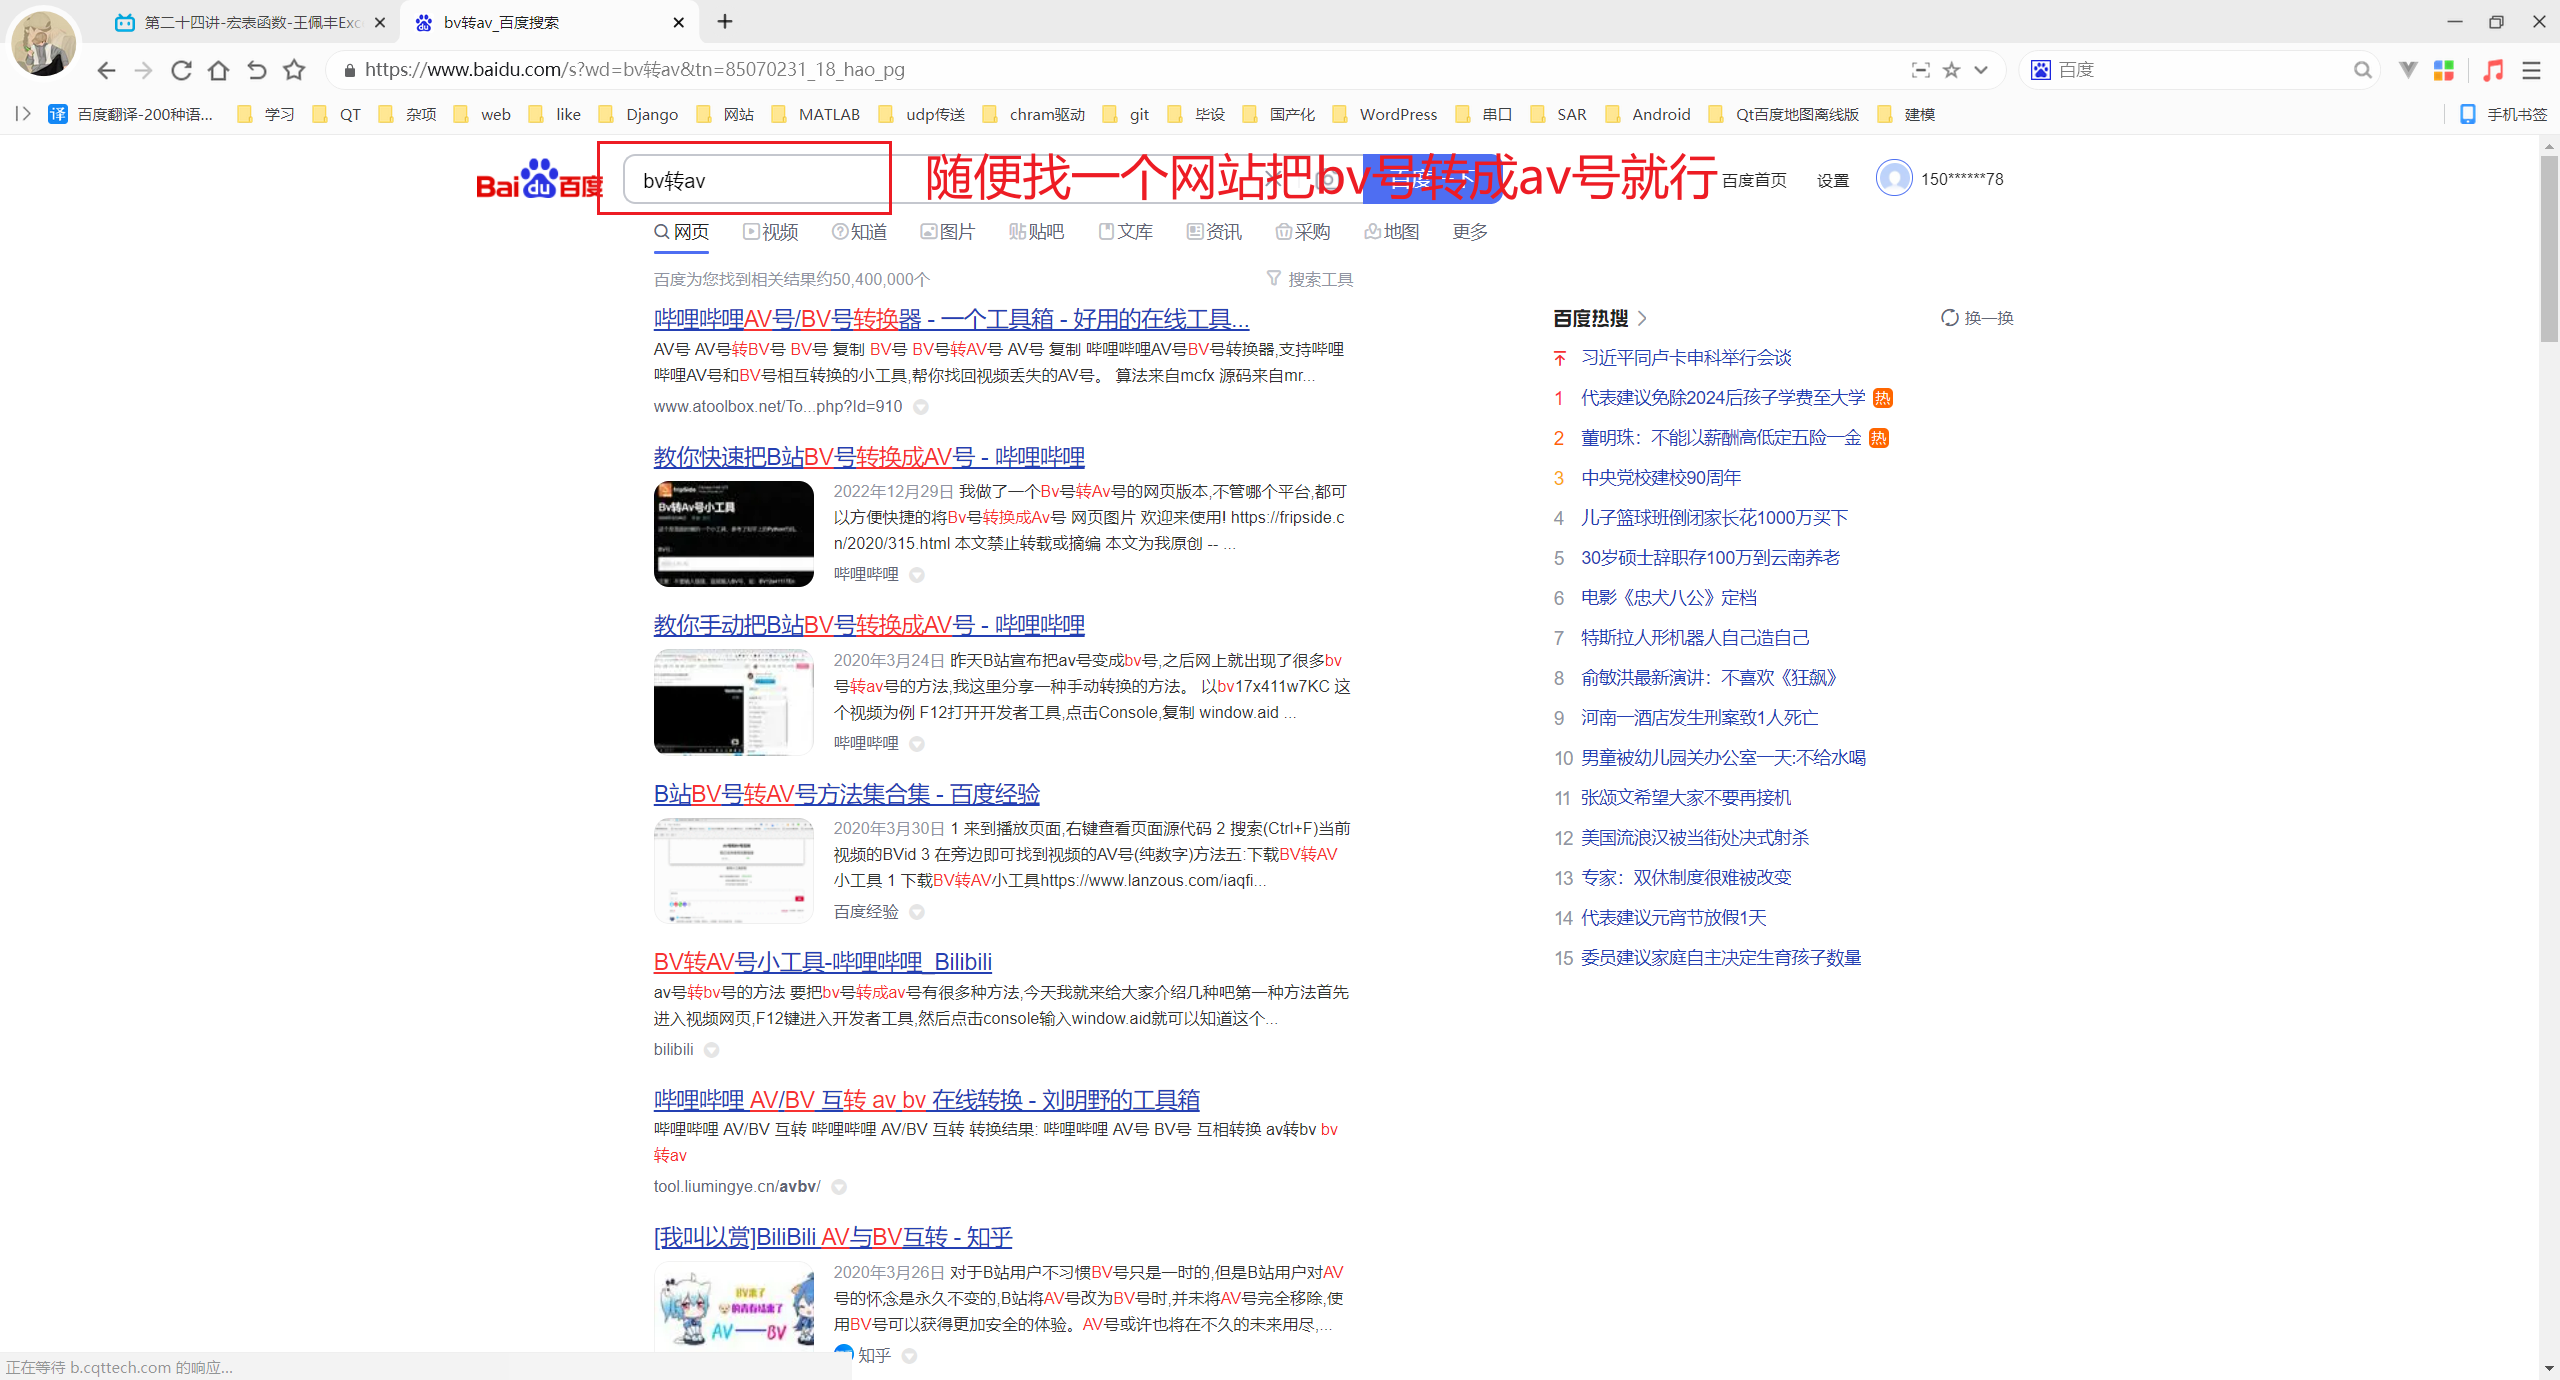Bookmark page with toolbar star icon
The height and width of the screenshot is (1380, 2560).
point(294,70)
